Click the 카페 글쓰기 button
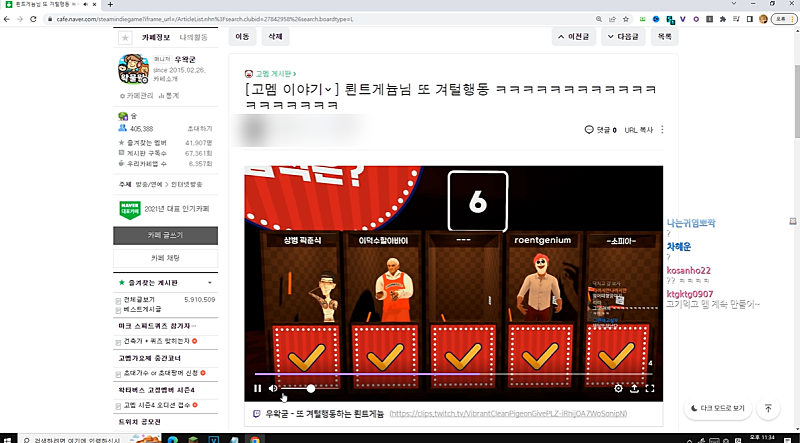800x443 pixels. [165, 235]
